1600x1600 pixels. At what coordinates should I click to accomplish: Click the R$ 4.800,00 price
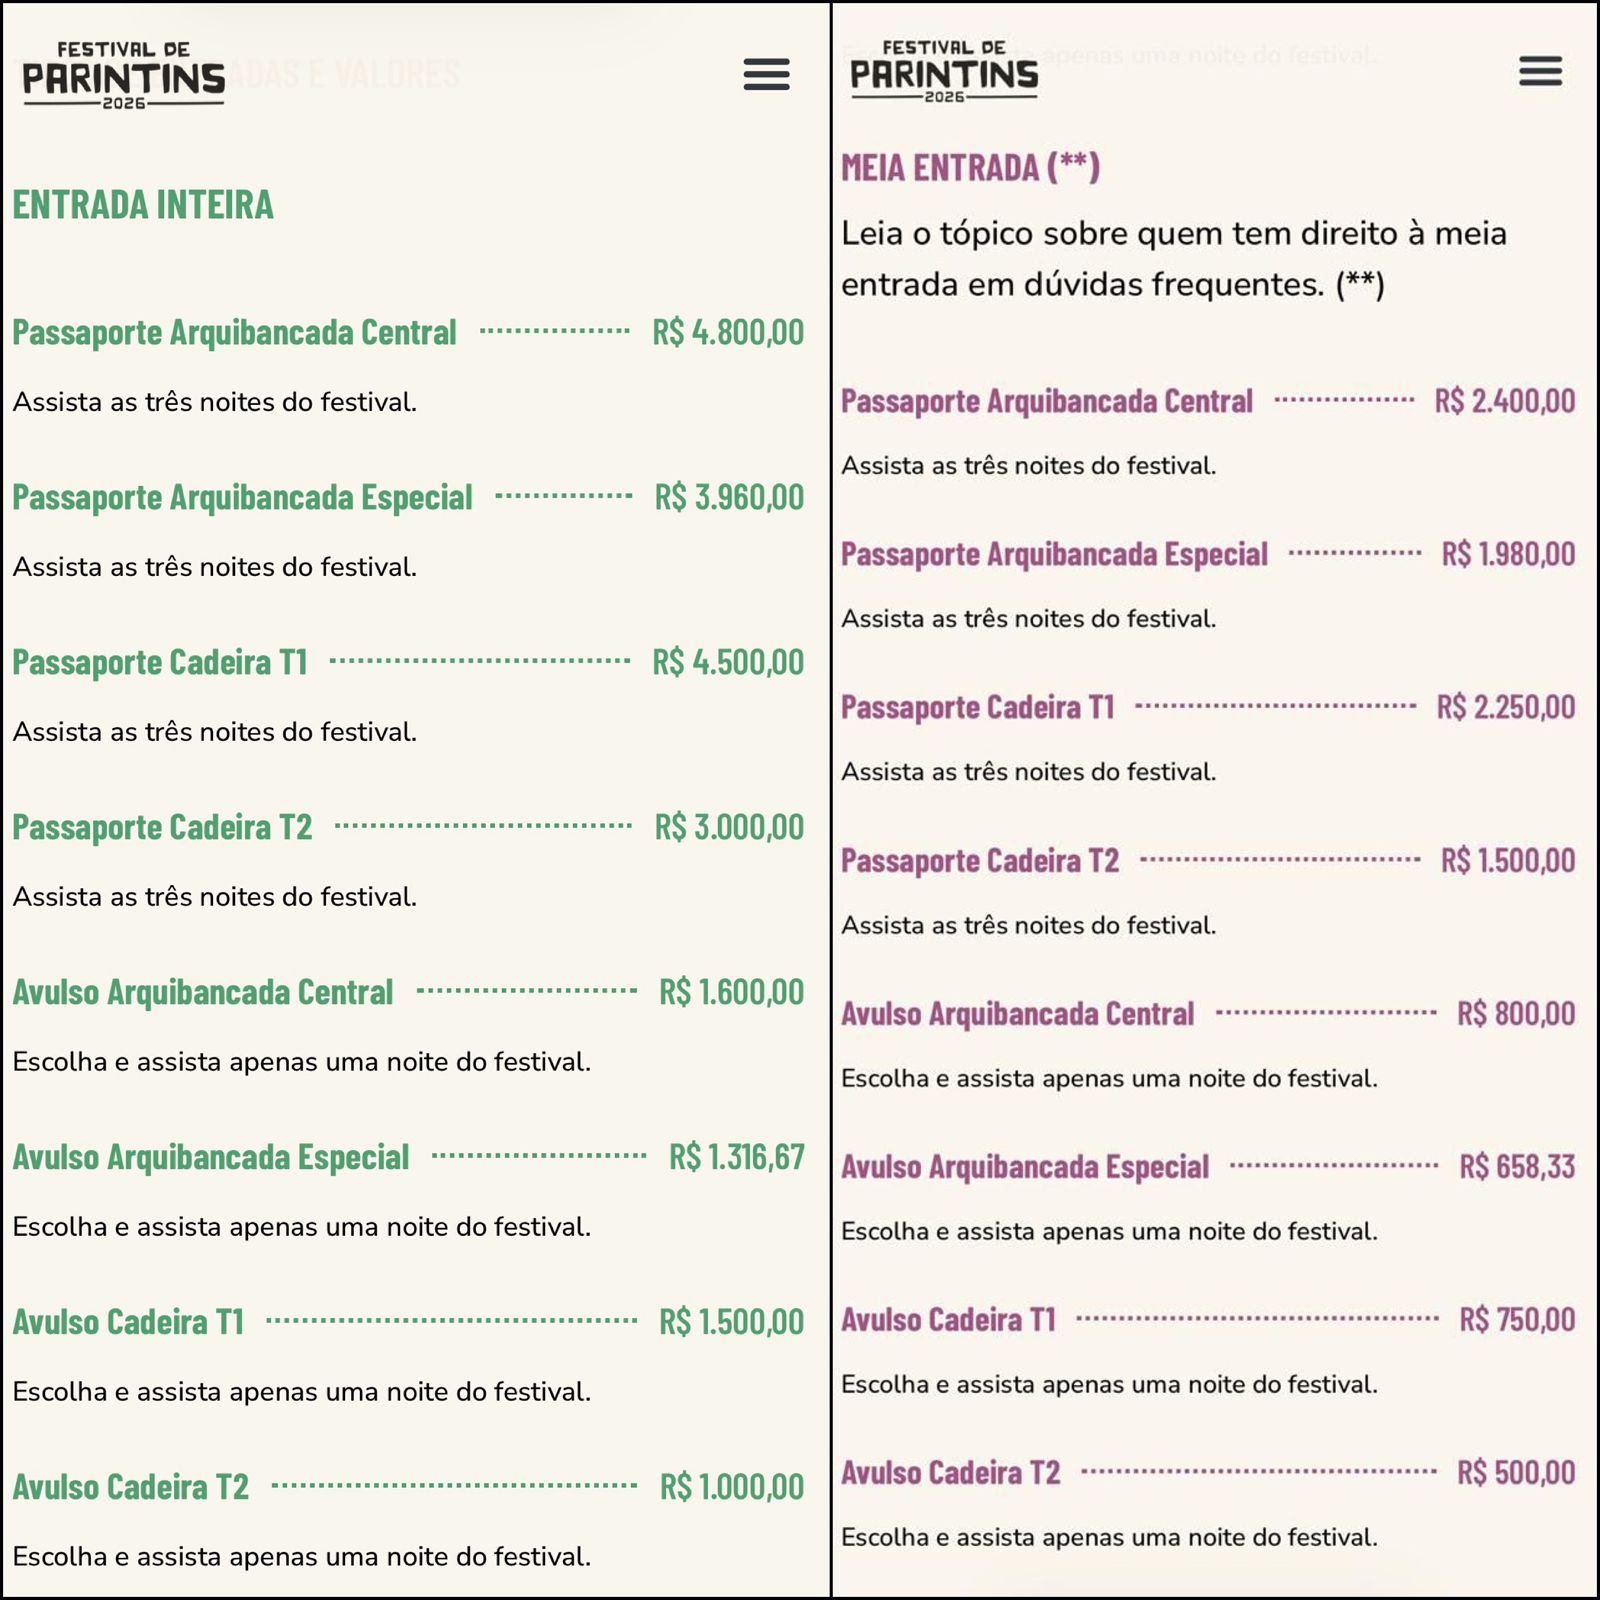point(728,332)
